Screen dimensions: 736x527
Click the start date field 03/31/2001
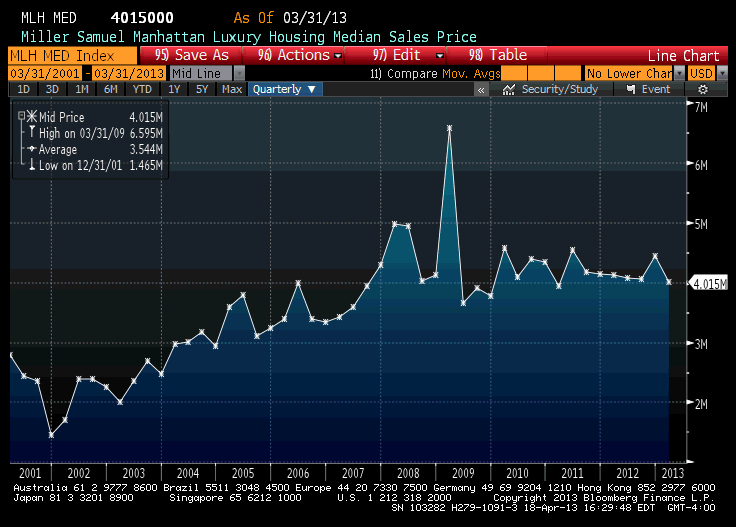pyautogui.click(x=45, y=73)
